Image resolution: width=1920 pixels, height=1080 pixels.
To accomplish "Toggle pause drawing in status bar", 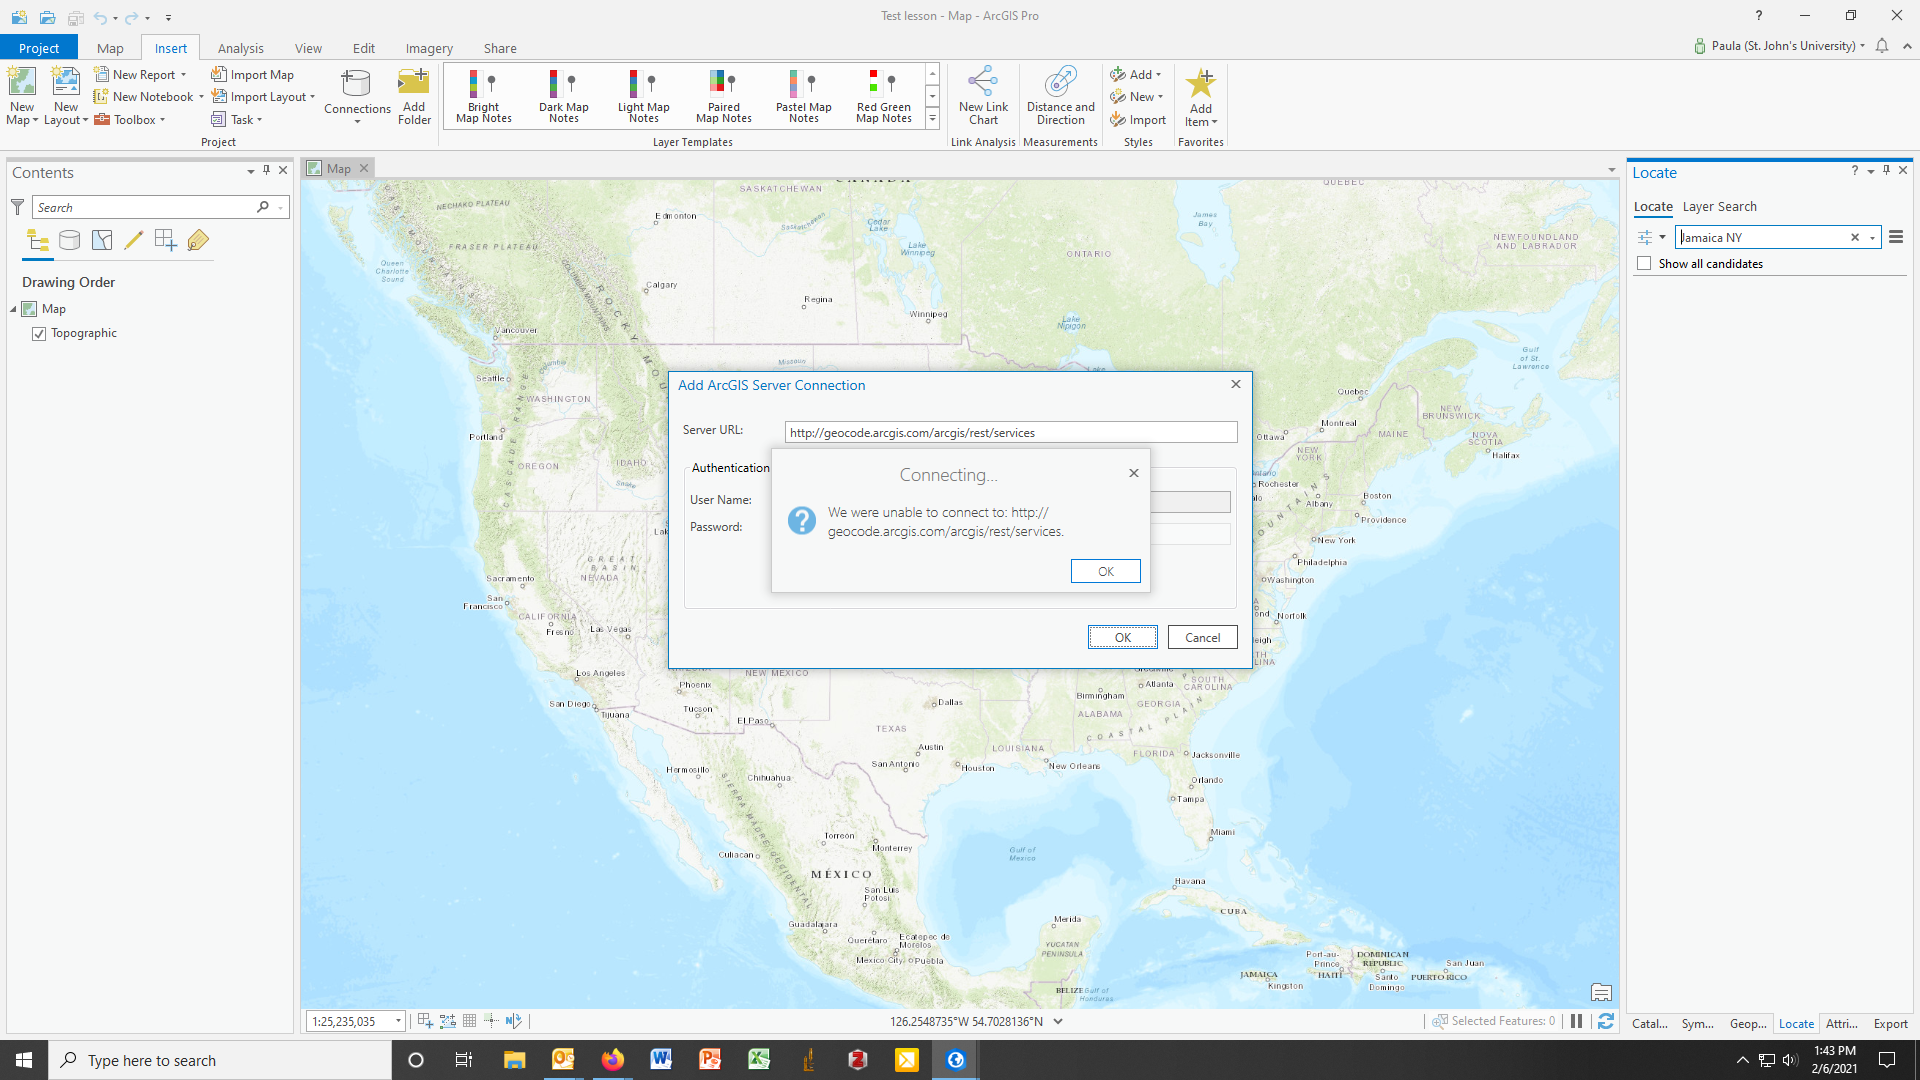I will point(1577,1021).
